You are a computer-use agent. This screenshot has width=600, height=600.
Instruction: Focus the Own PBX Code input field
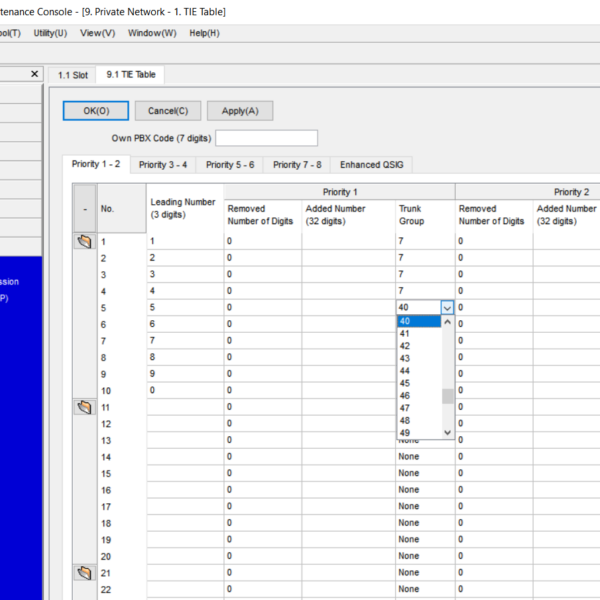tap(266, 138)
